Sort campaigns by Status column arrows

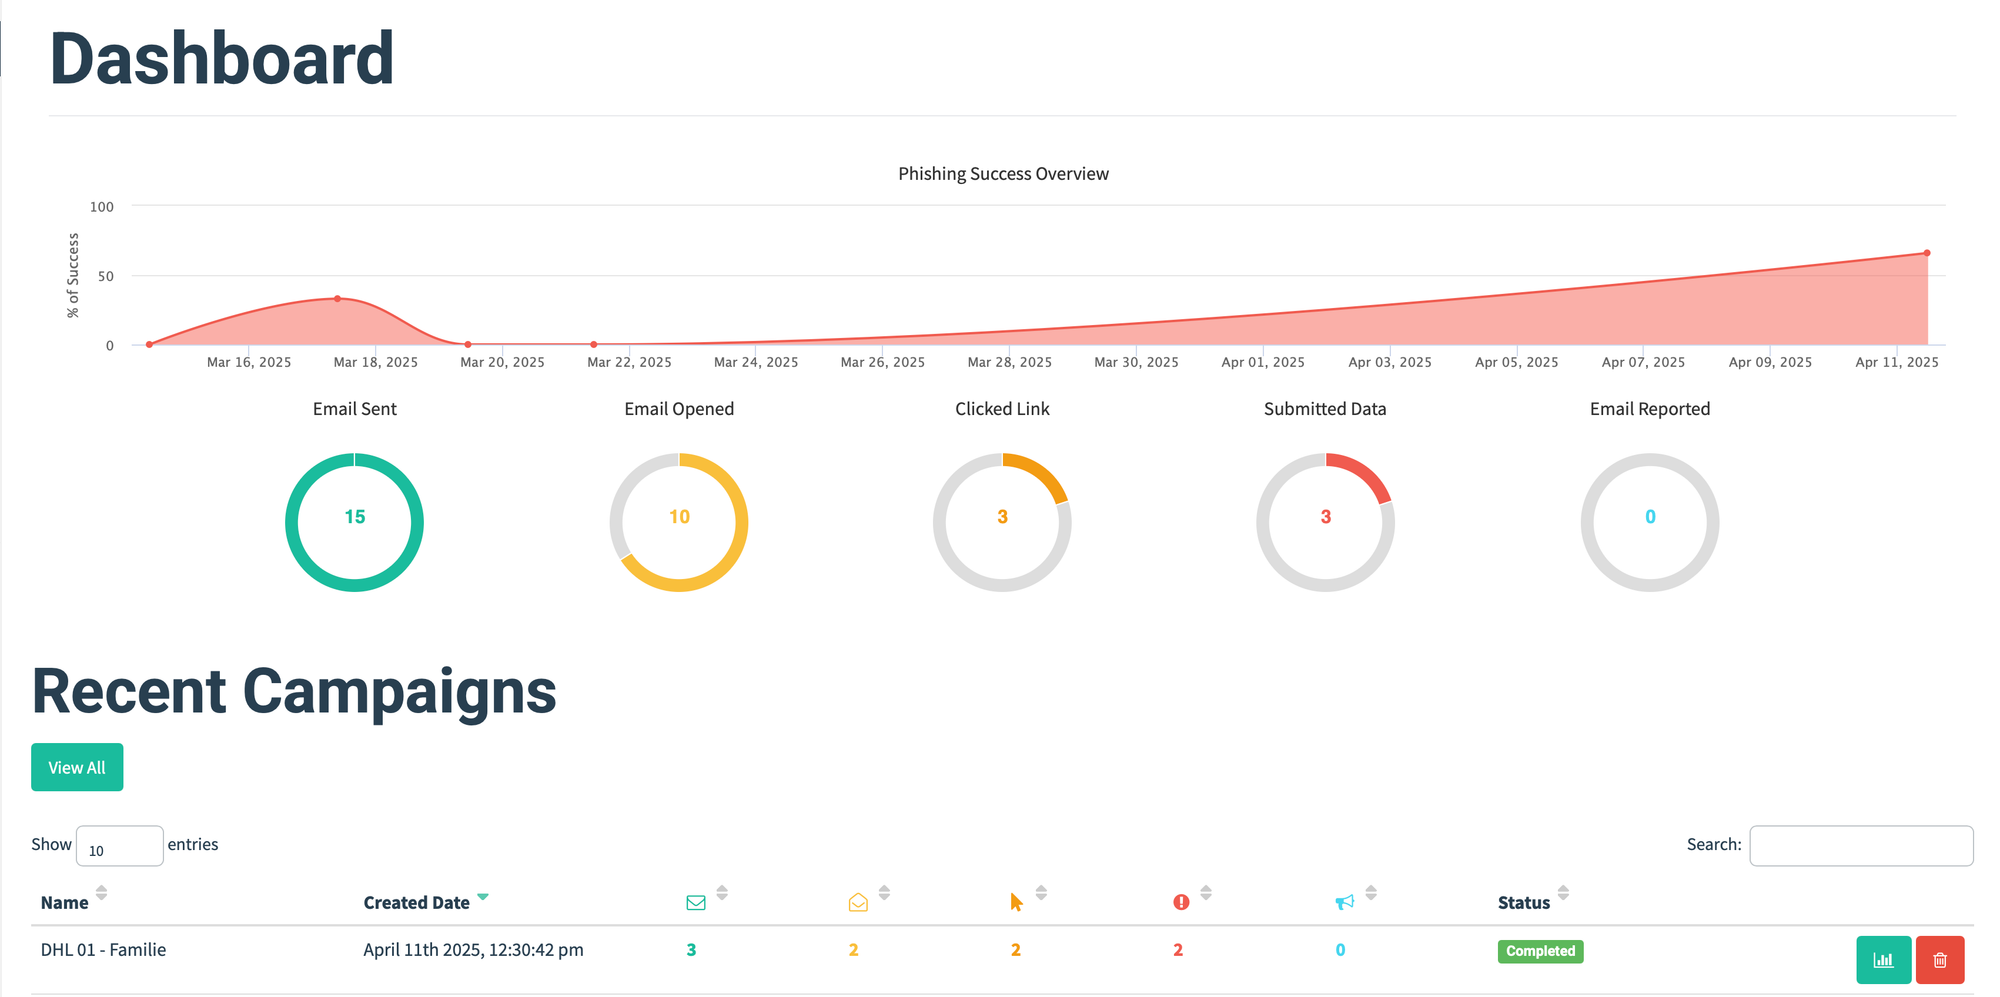1563,893
